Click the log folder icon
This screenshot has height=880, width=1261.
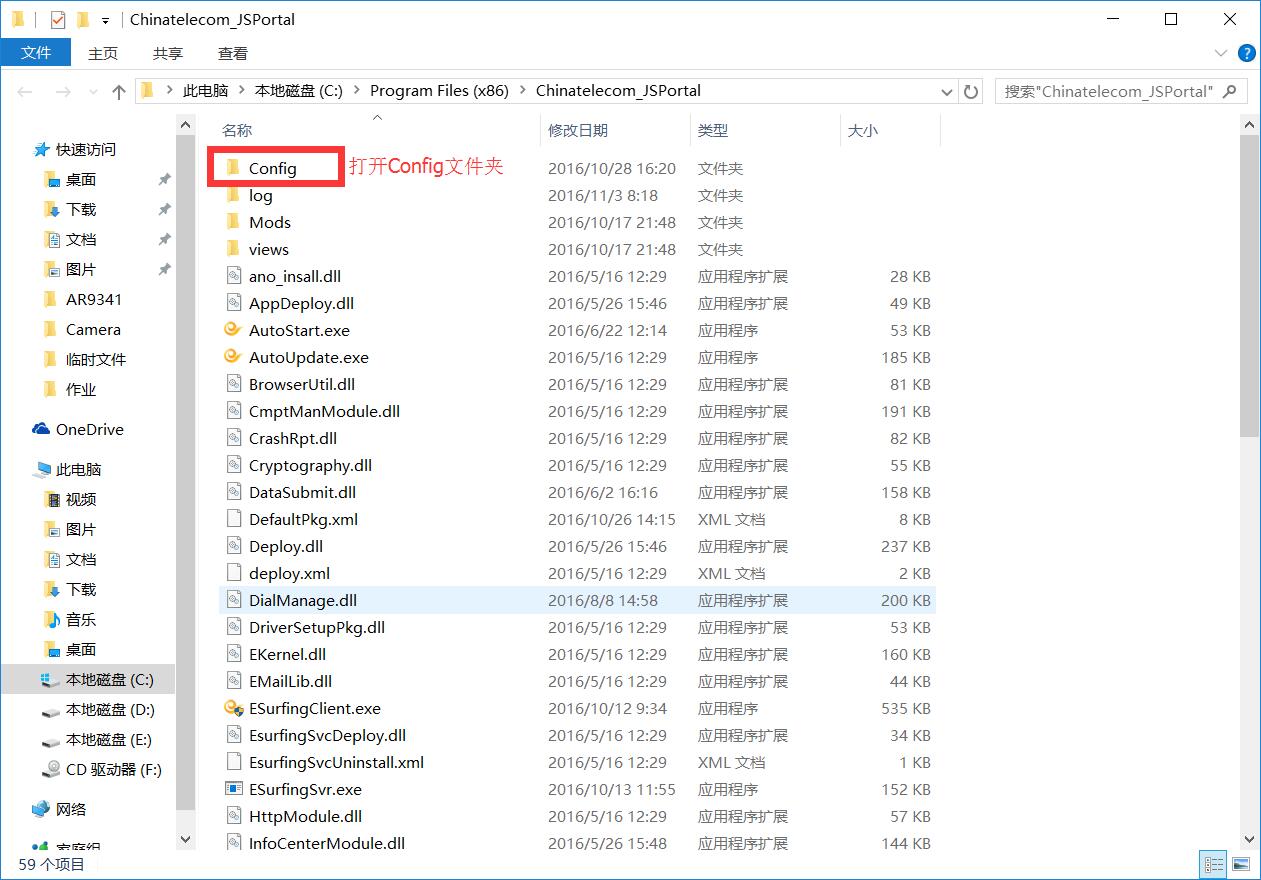click(233, 195)
